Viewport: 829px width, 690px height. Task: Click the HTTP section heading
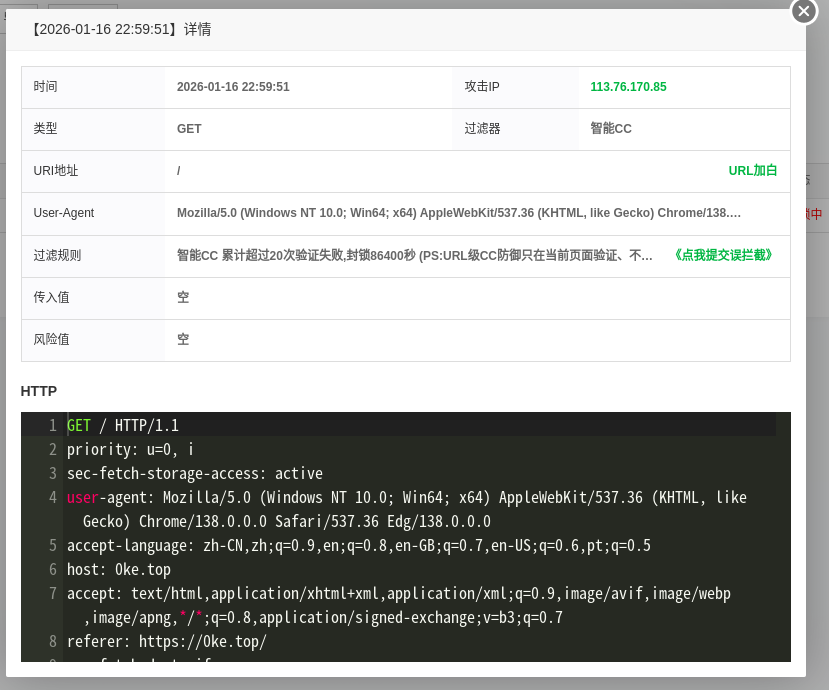pyautogui.click(x=37, y=391)
